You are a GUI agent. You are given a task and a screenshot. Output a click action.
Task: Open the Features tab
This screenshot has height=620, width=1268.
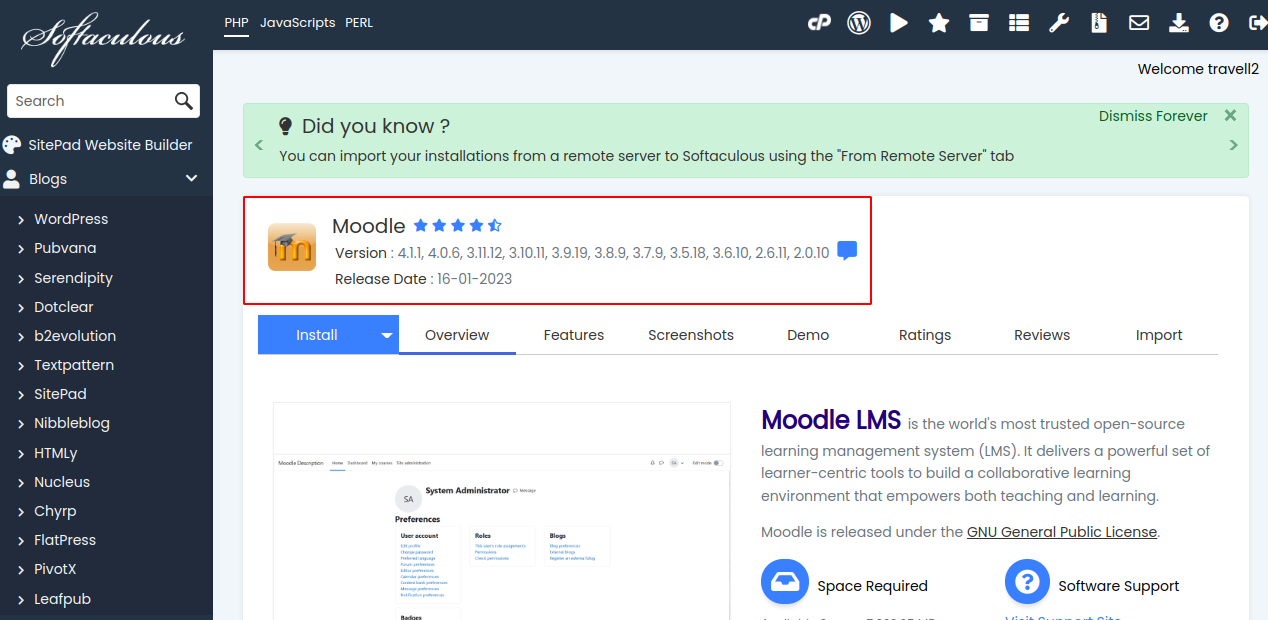574,335
